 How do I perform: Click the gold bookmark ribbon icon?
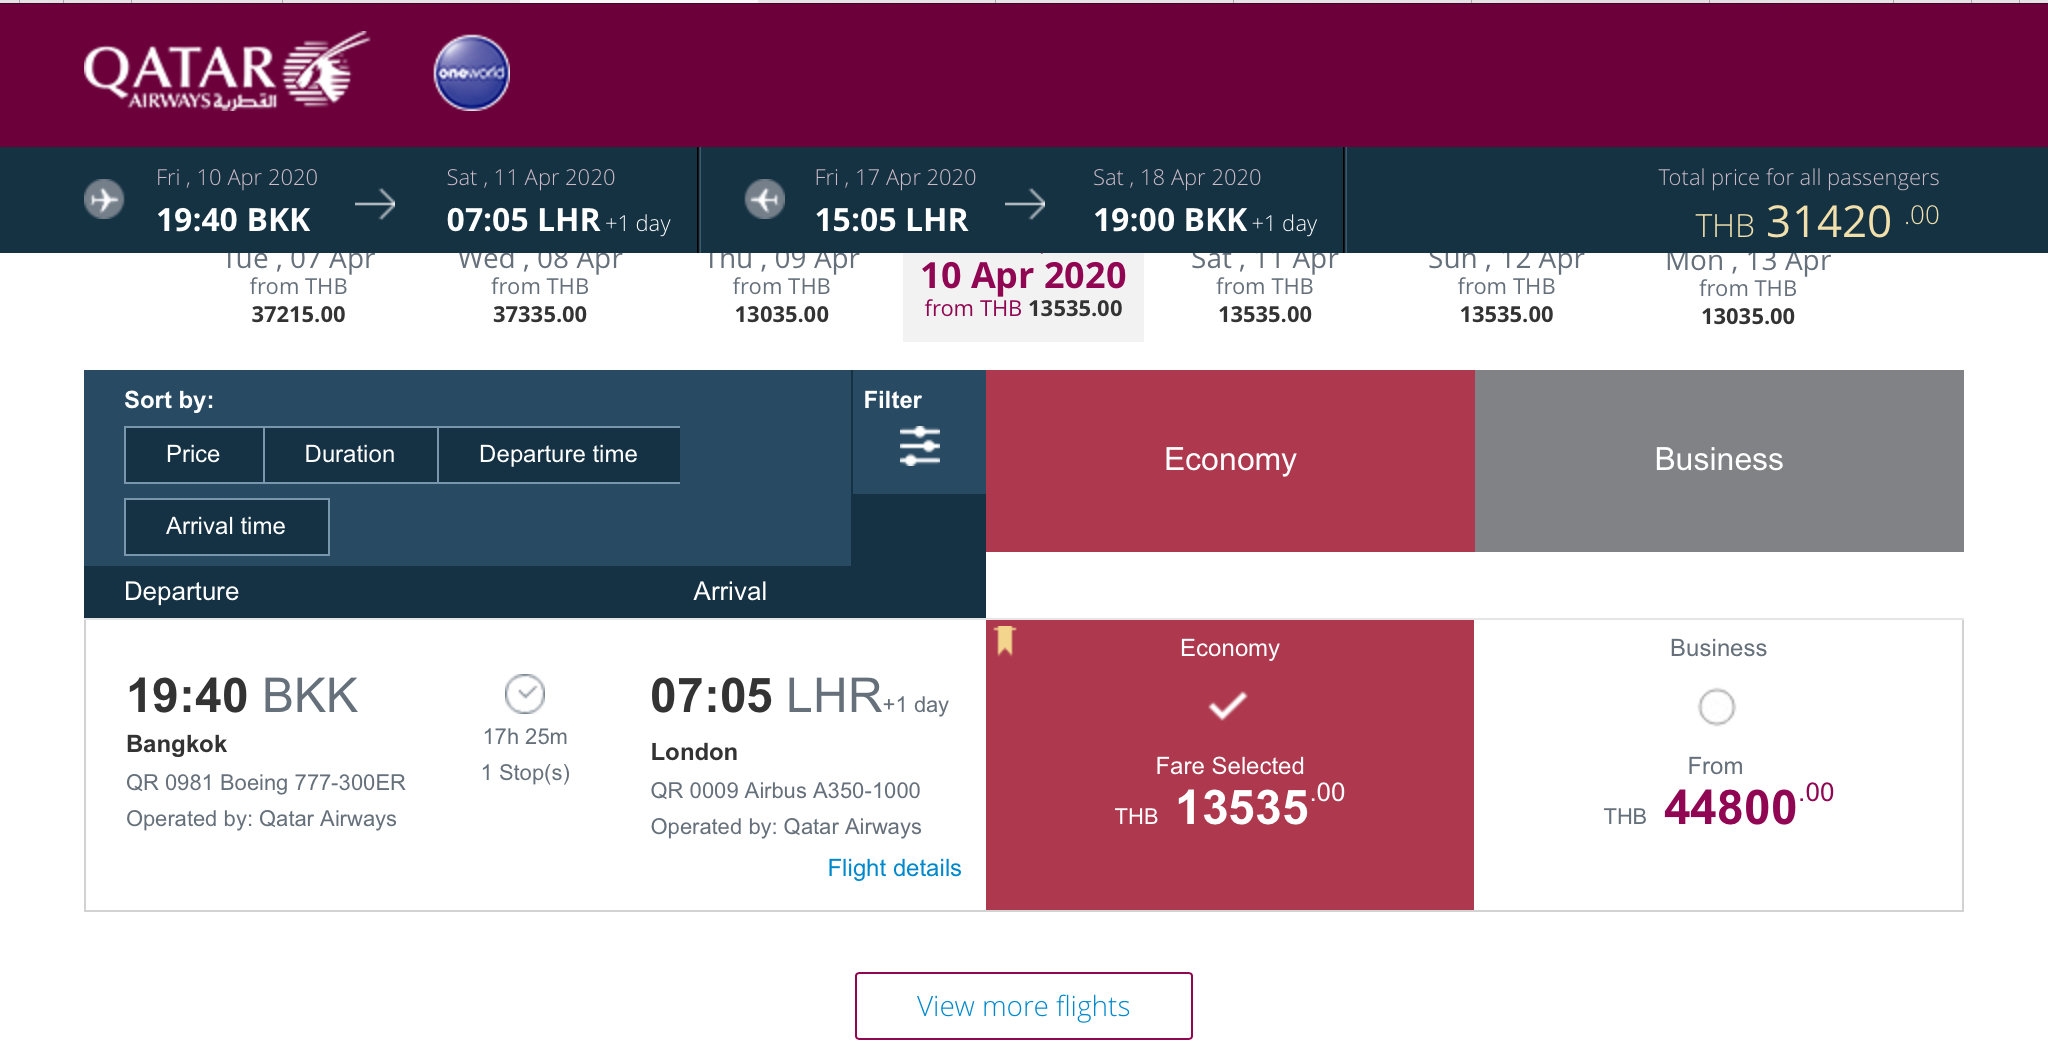1006,640
